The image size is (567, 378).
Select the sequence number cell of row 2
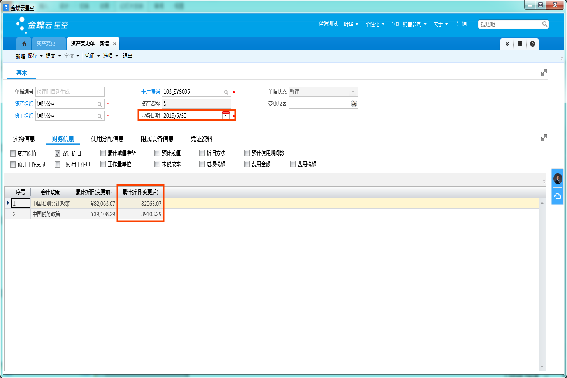pyautogui.click(x=20, y=214)
